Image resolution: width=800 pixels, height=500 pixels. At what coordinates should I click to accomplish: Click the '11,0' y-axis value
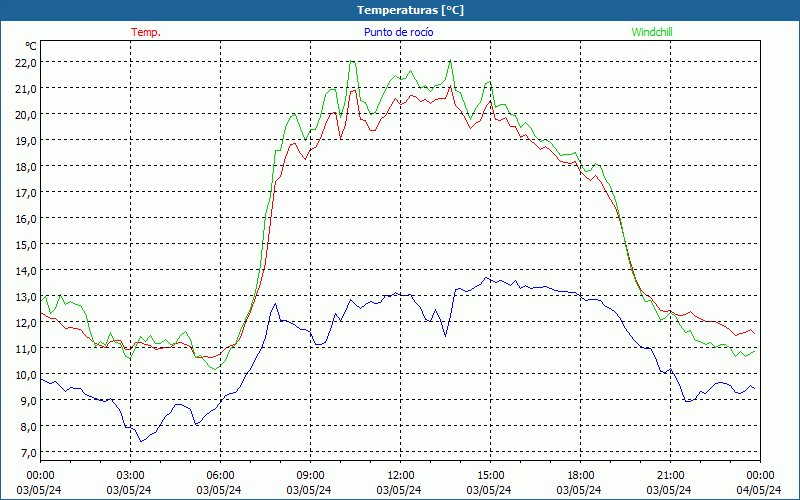[26, 349]
